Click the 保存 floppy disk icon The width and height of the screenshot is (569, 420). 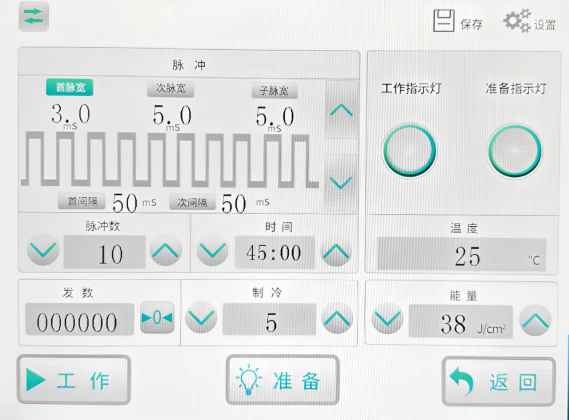pyautogui.click(x=443, y=21)
